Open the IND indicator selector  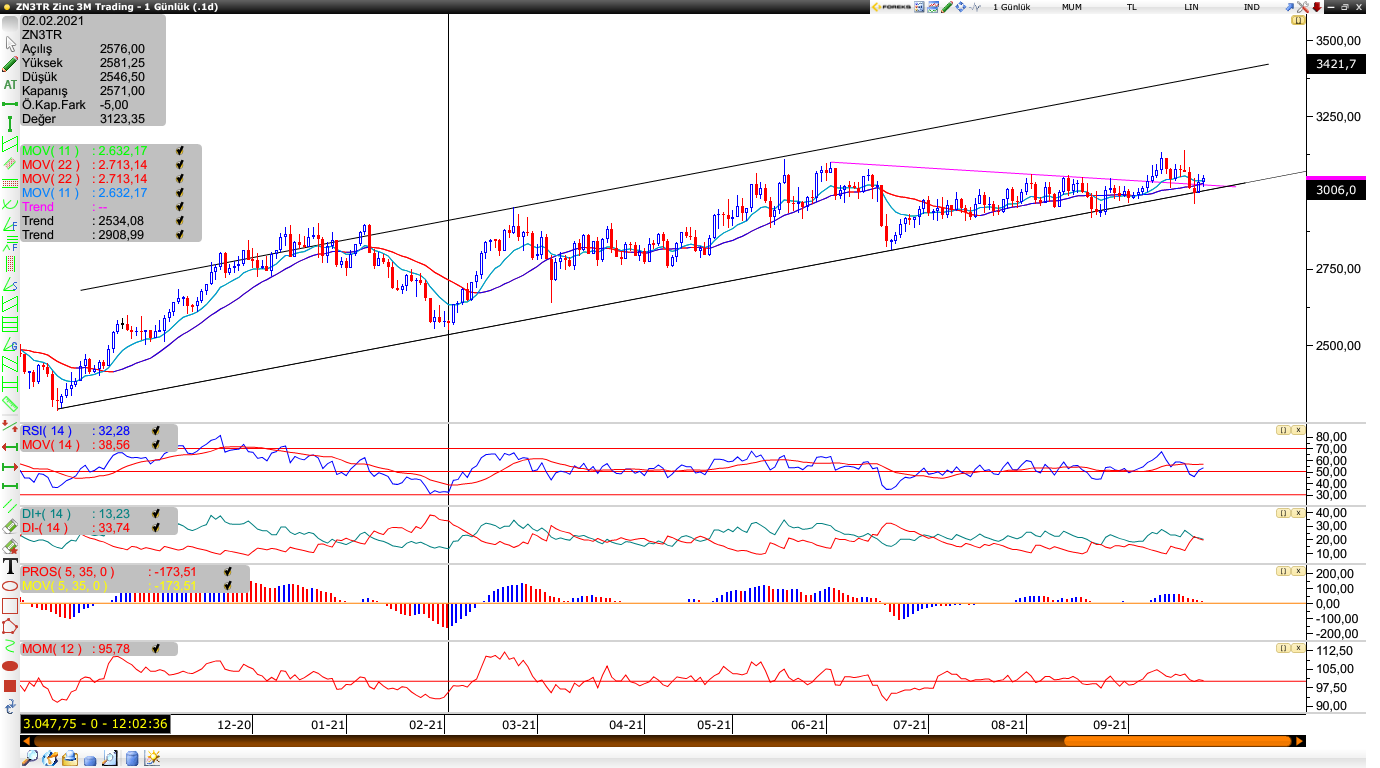click(x=1252, y=7)
